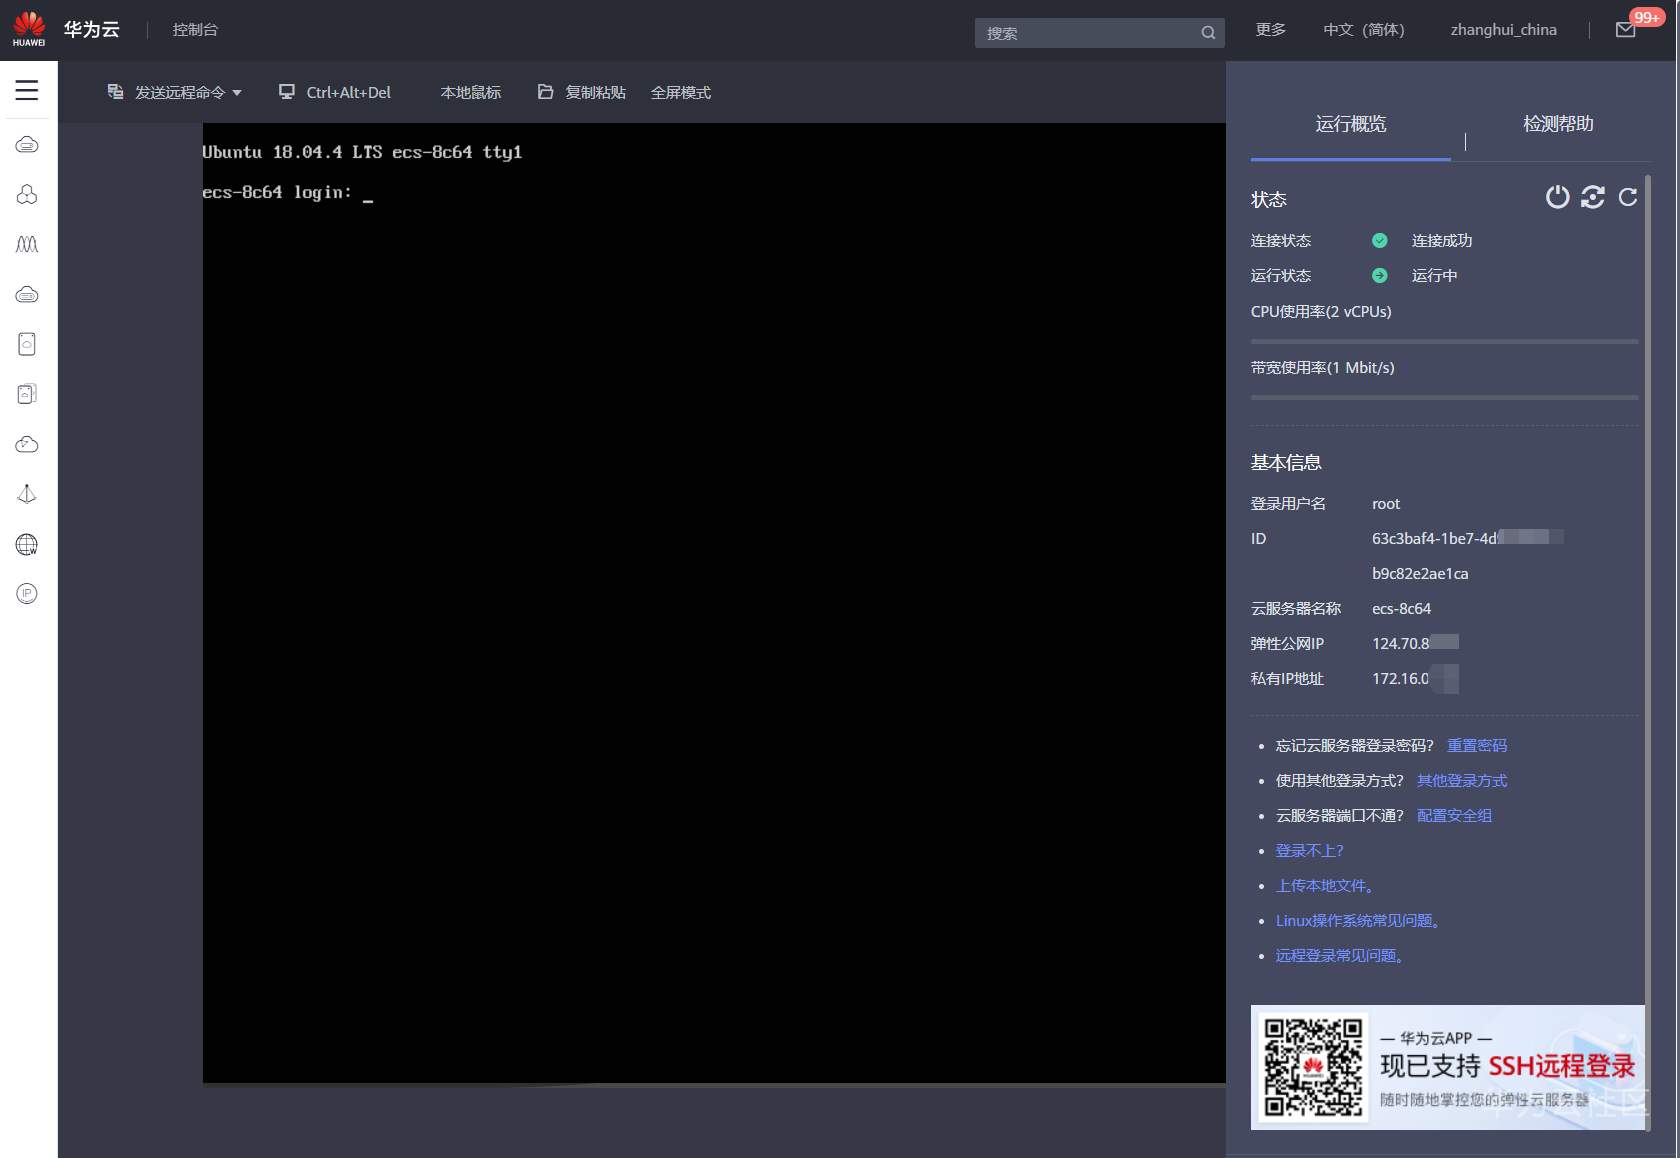1680x1158 pixels.
Task: Expand the 发送远程命令 dropdown
Action: [175, 92]
